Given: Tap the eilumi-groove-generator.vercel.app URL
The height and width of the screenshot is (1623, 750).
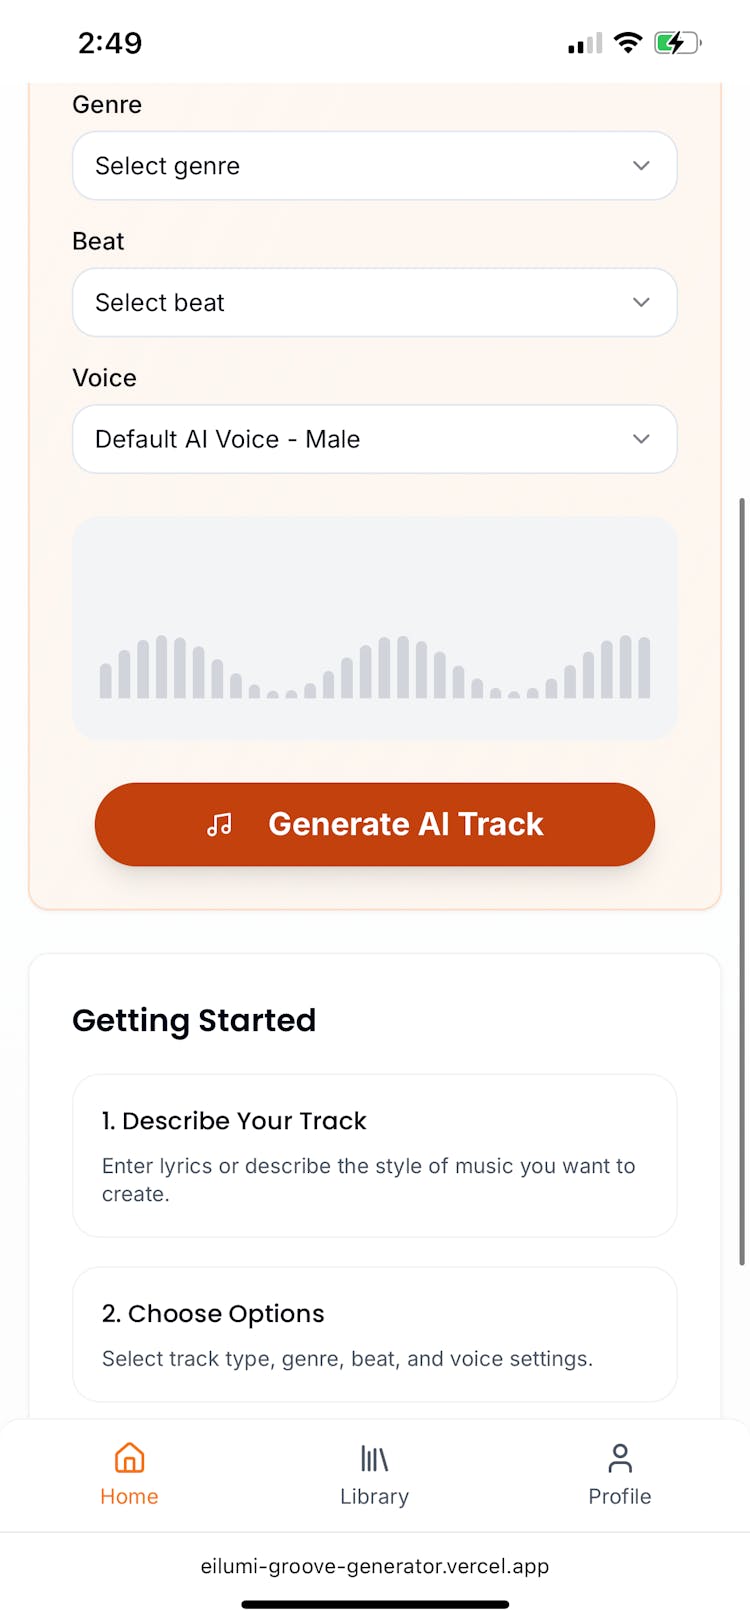Looking at the screenshot, I should tap(375, 1567).
